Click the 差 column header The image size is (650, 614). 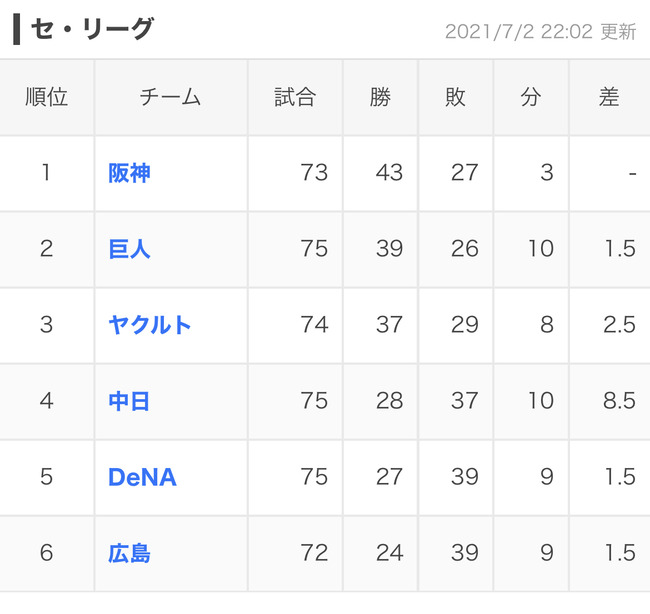[x=609, y=97]
